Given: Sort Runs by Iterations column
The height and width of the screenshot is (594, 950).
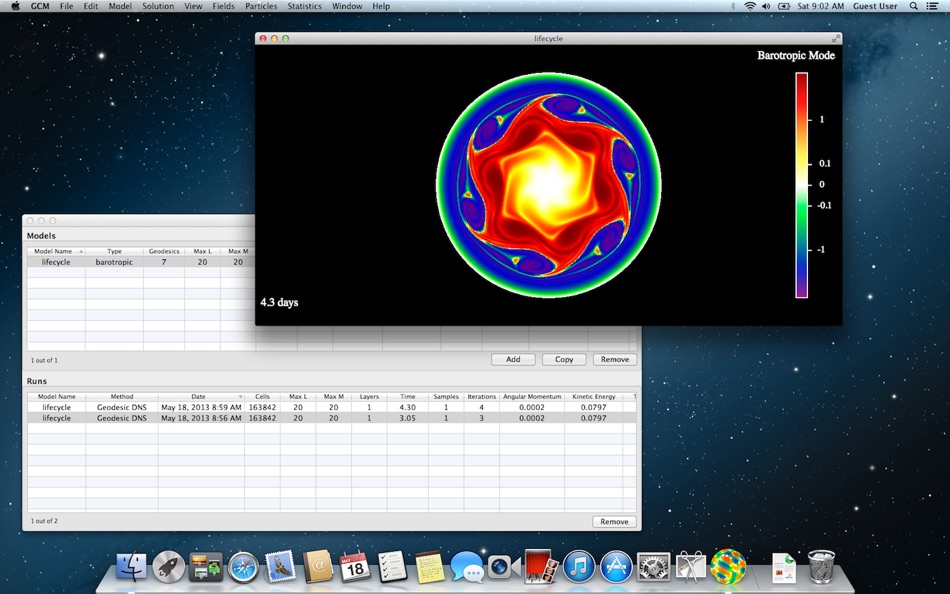Looking at the screenshot, I should 482,396.
